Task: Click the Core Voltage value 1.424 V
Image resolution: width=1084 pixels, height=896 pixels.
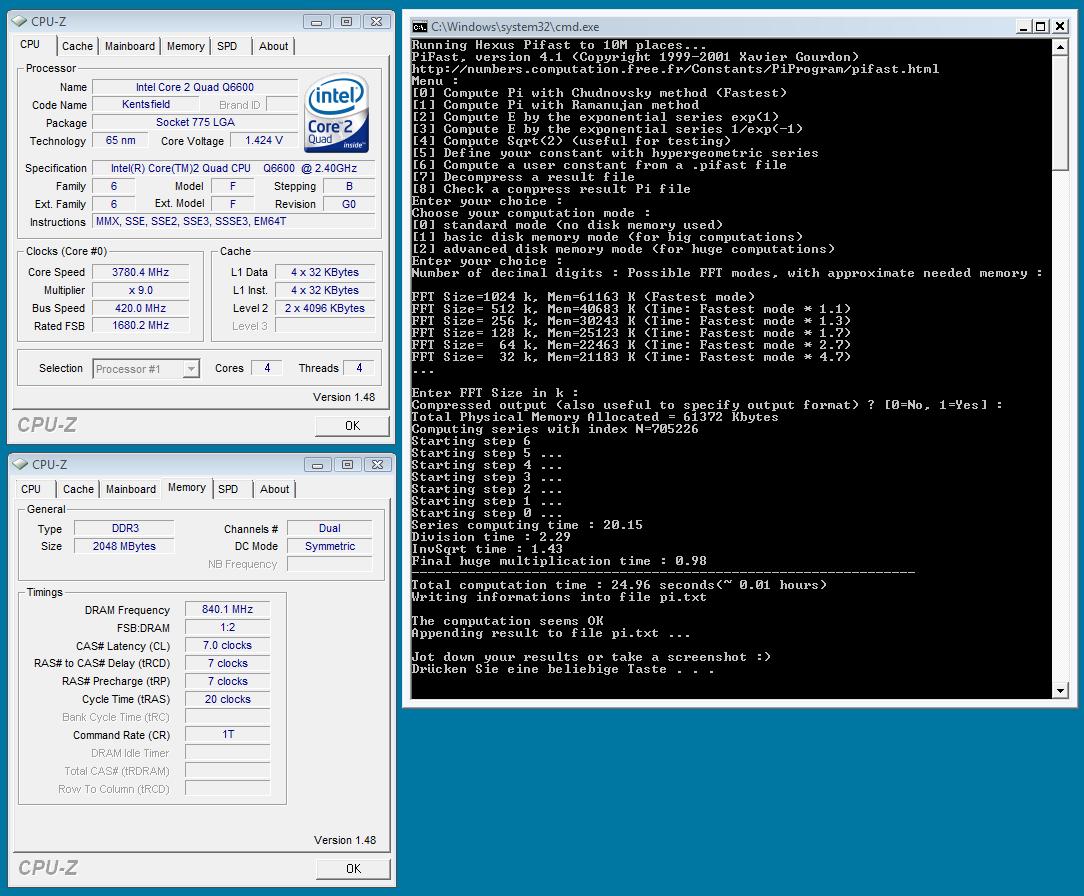Action: 264,140
